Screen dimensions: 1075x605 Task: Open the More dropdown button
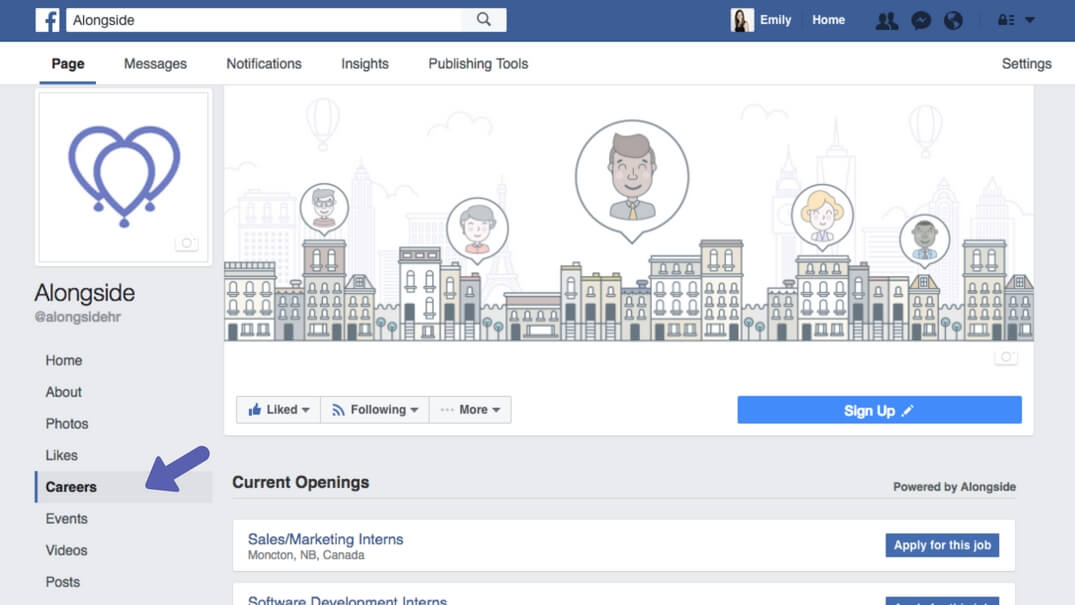(470, 410)
